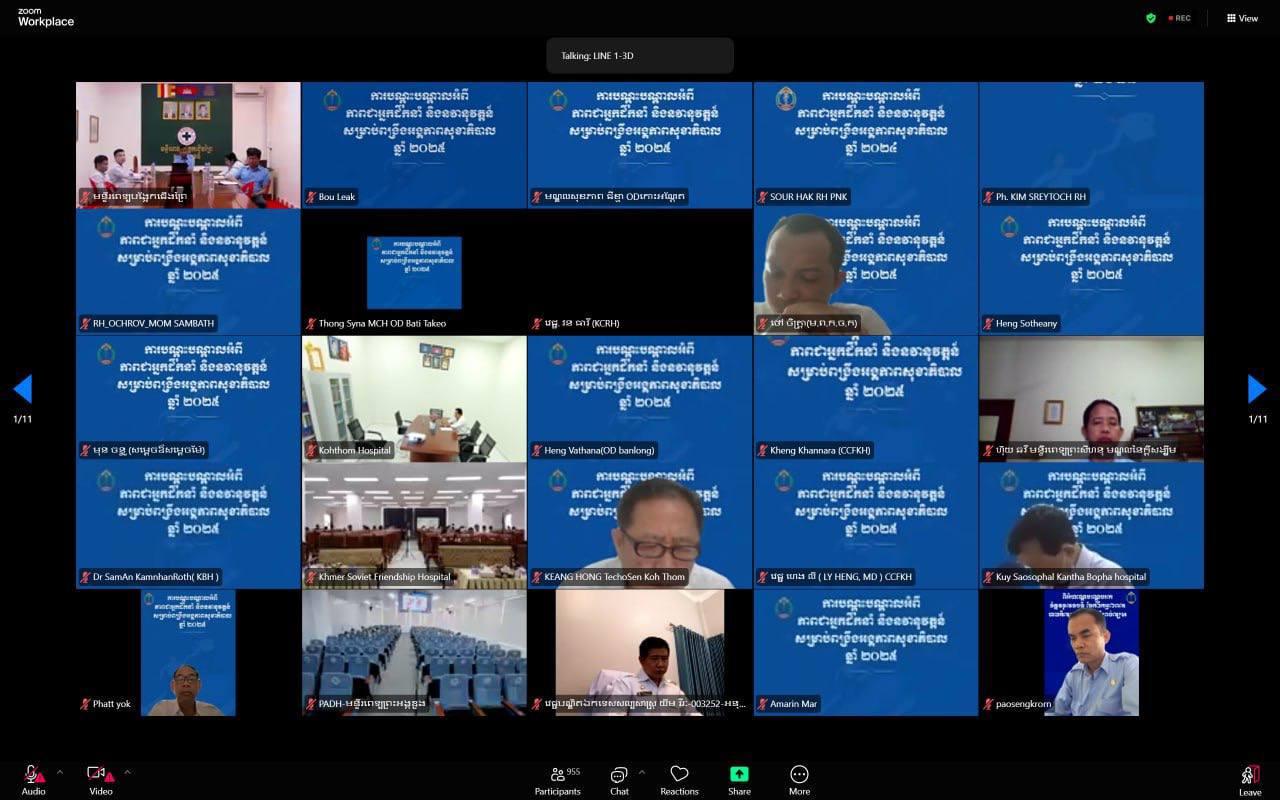The height and width of the screenshot is (800, 1280).
Task: Click the green Share screen button
Action: (x=739, y=780)
